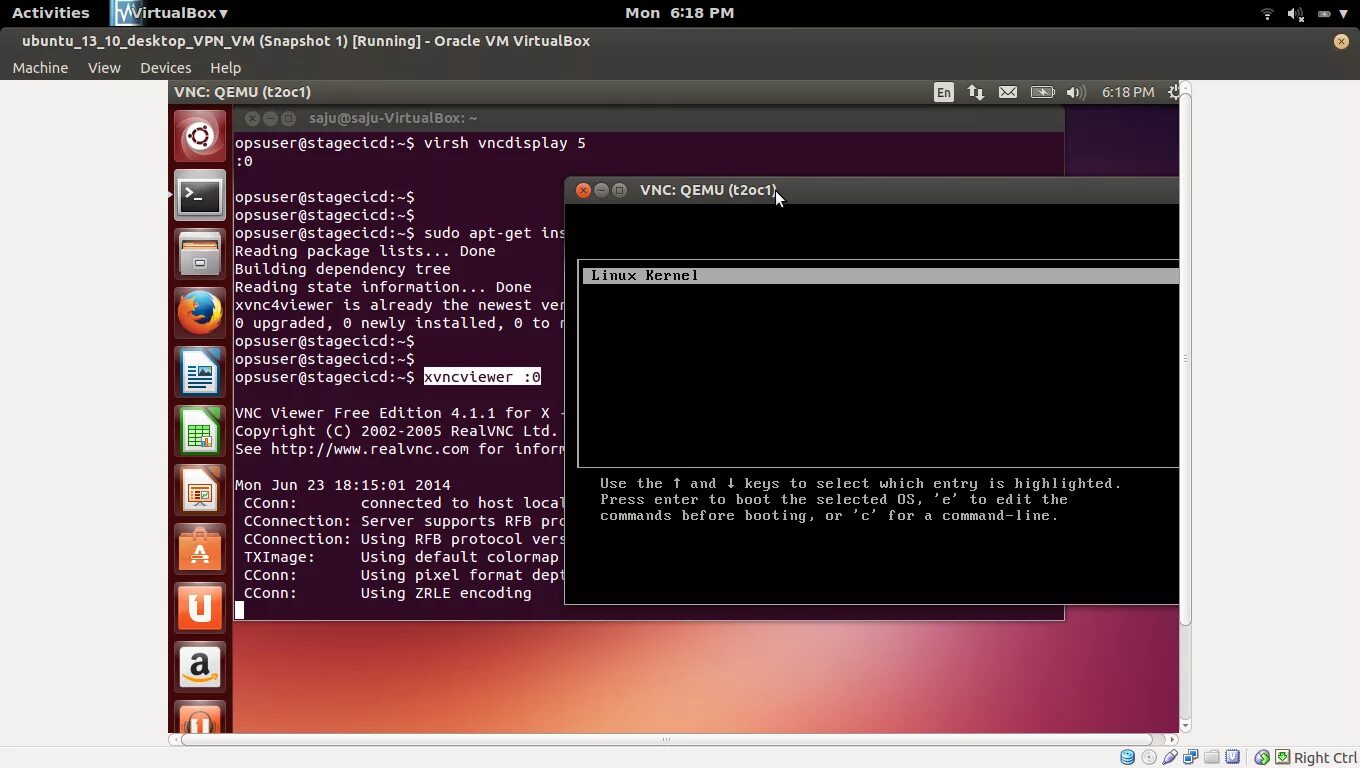Open the Amazon launcher icon

200,667
